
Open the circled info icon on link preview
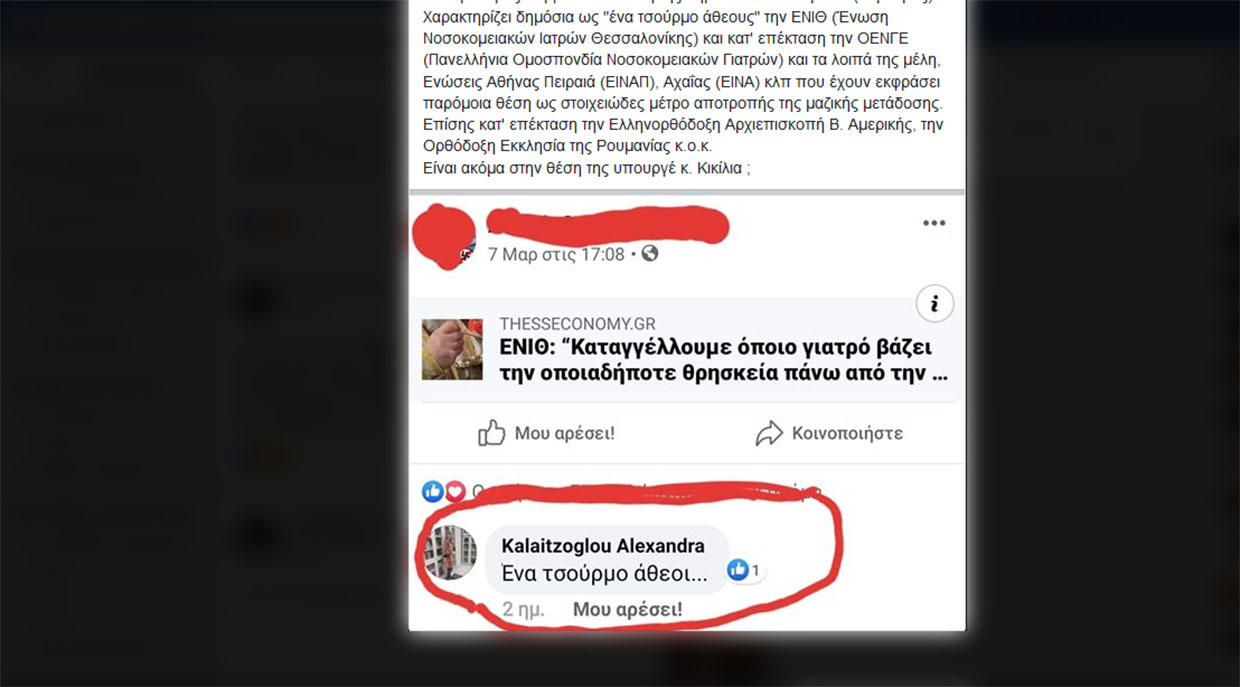pos(935,303)
